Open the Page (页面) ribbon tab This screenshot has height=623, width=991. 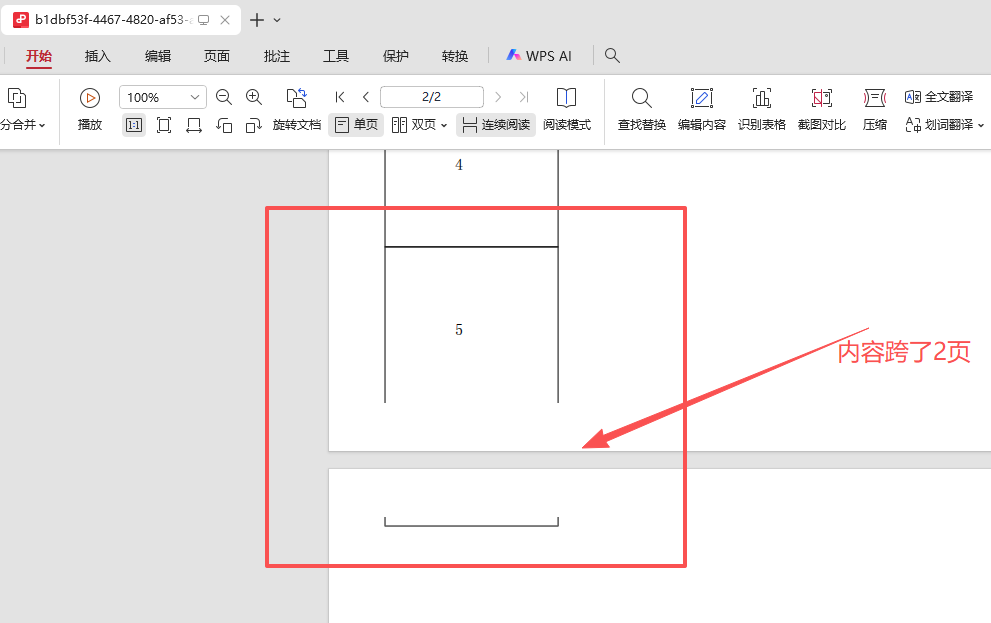click(217, 56)
